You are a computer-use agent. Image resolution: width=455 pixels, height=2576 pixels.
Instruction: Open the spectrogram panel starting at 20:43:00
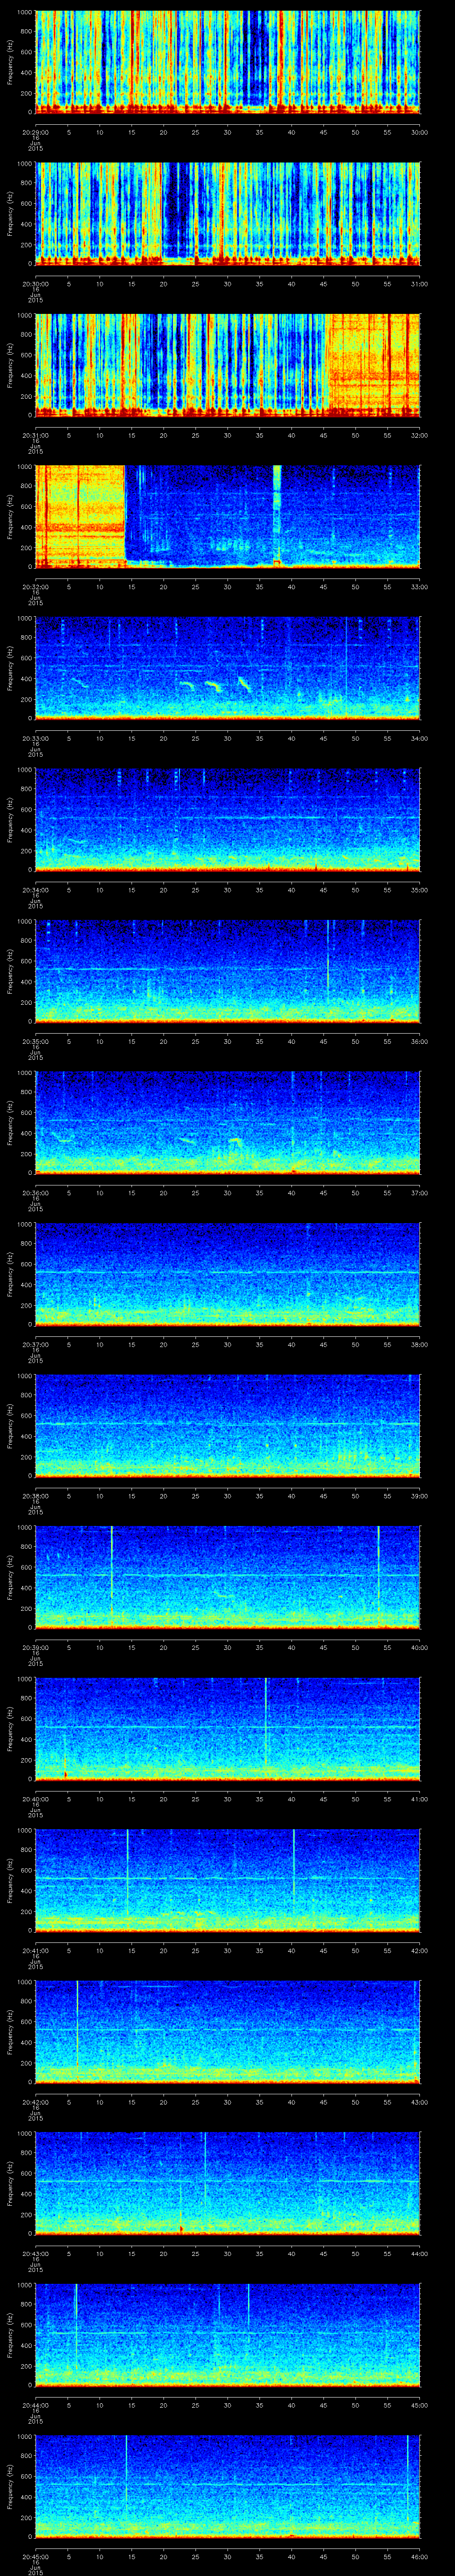[x=228, y=2183]
